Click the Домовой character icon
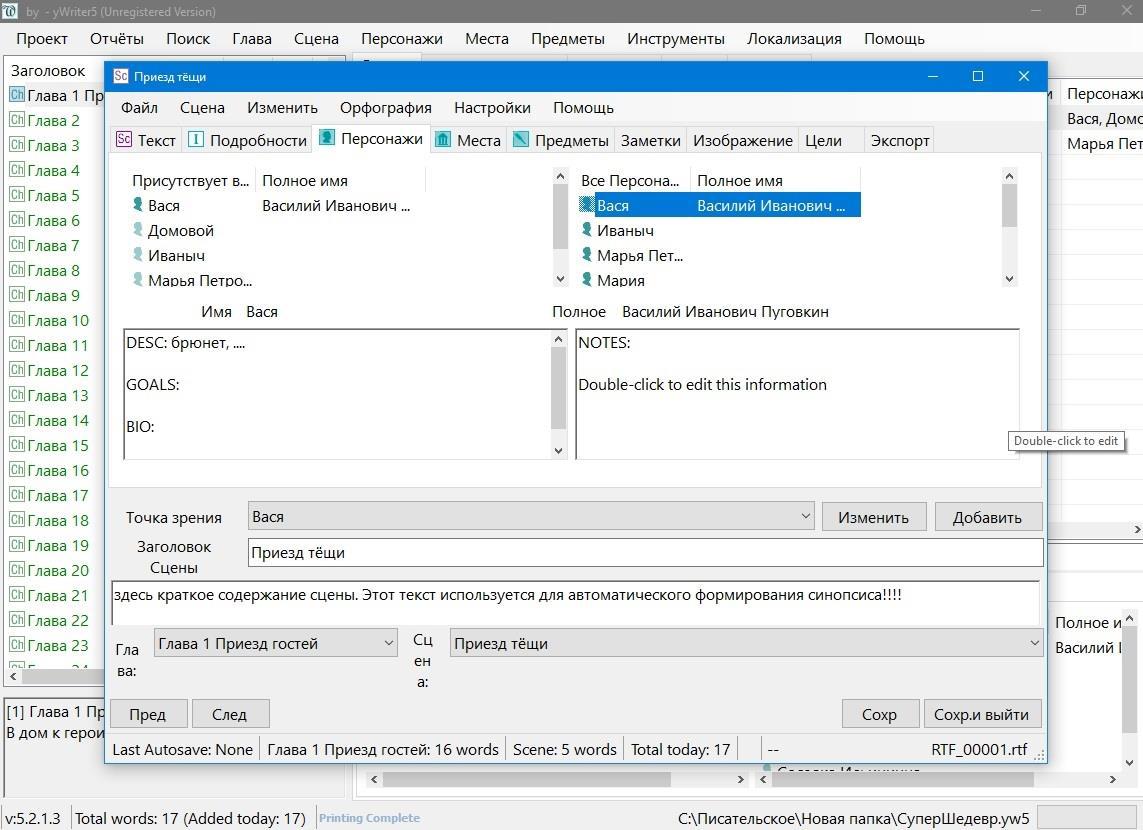1143x830 pixels. [x=138, y=230]
